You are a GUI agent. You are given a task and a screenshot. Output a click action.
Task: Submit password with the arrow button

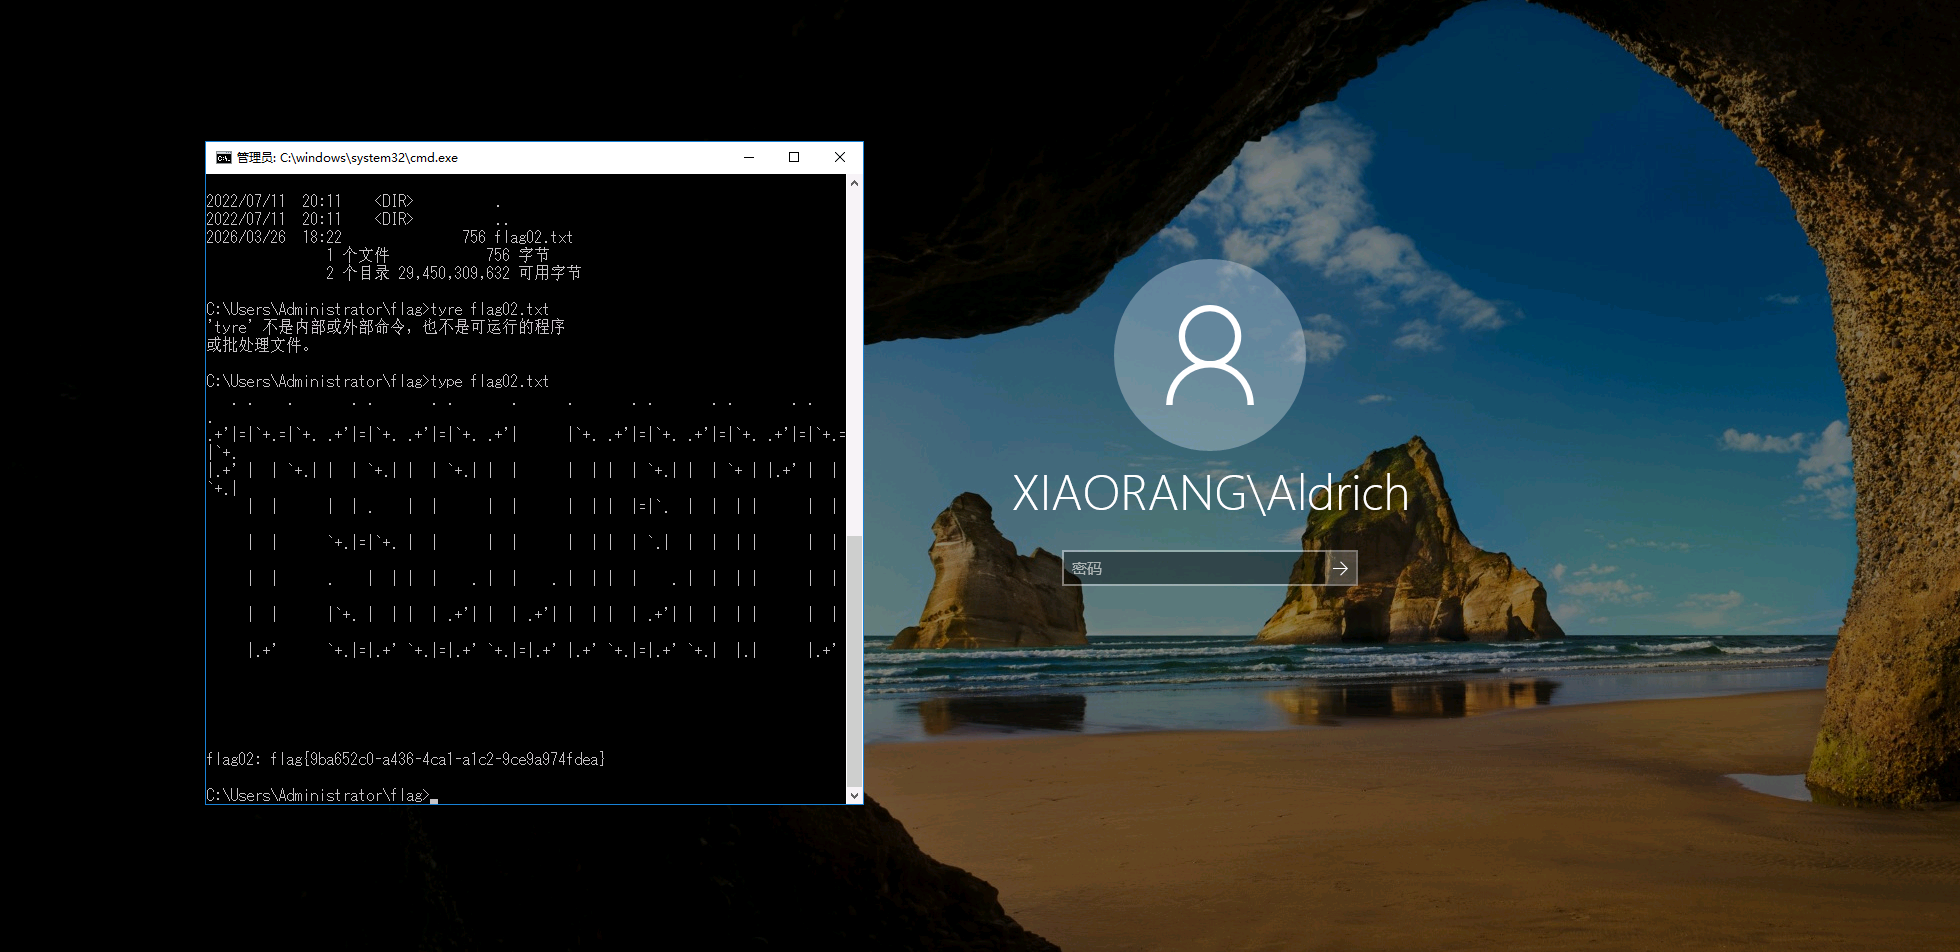tap(1341, 568)
